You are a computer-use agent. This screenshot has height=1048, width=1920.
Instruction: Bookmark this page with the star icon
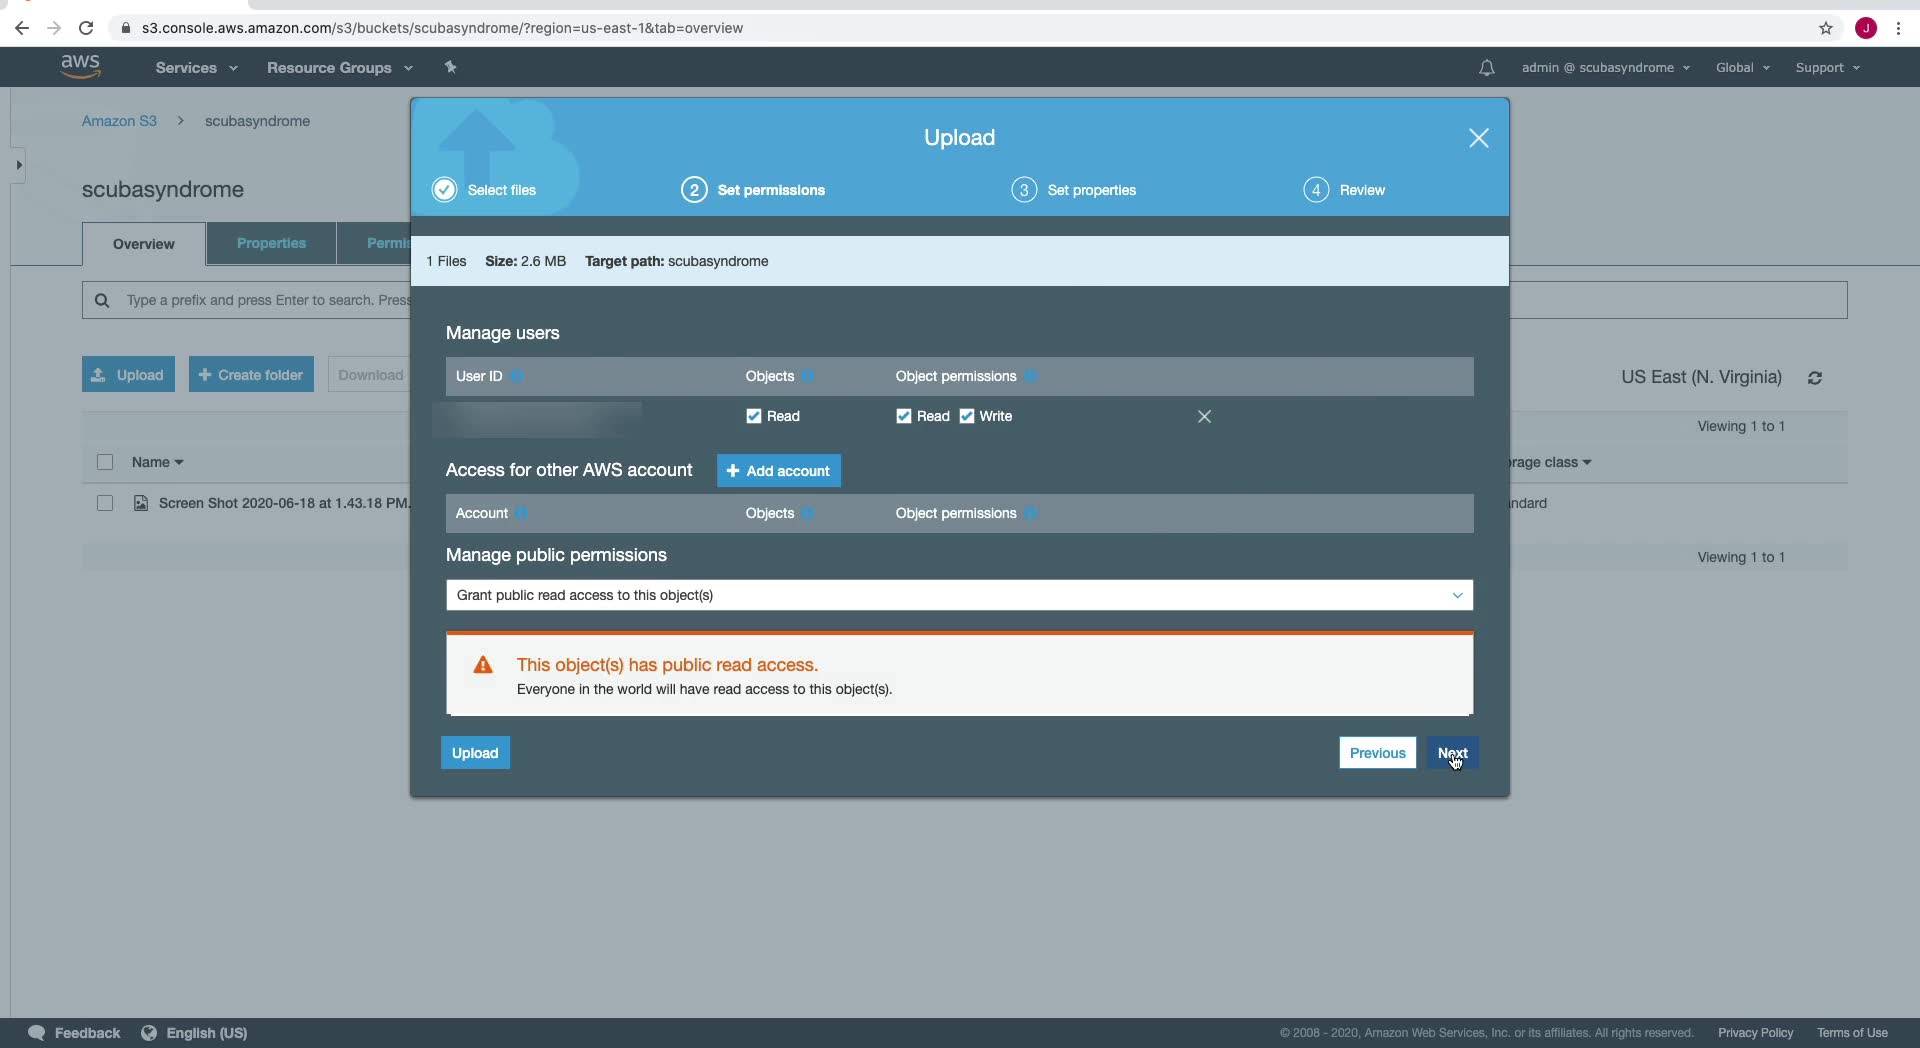click(x=1826, y=28)
